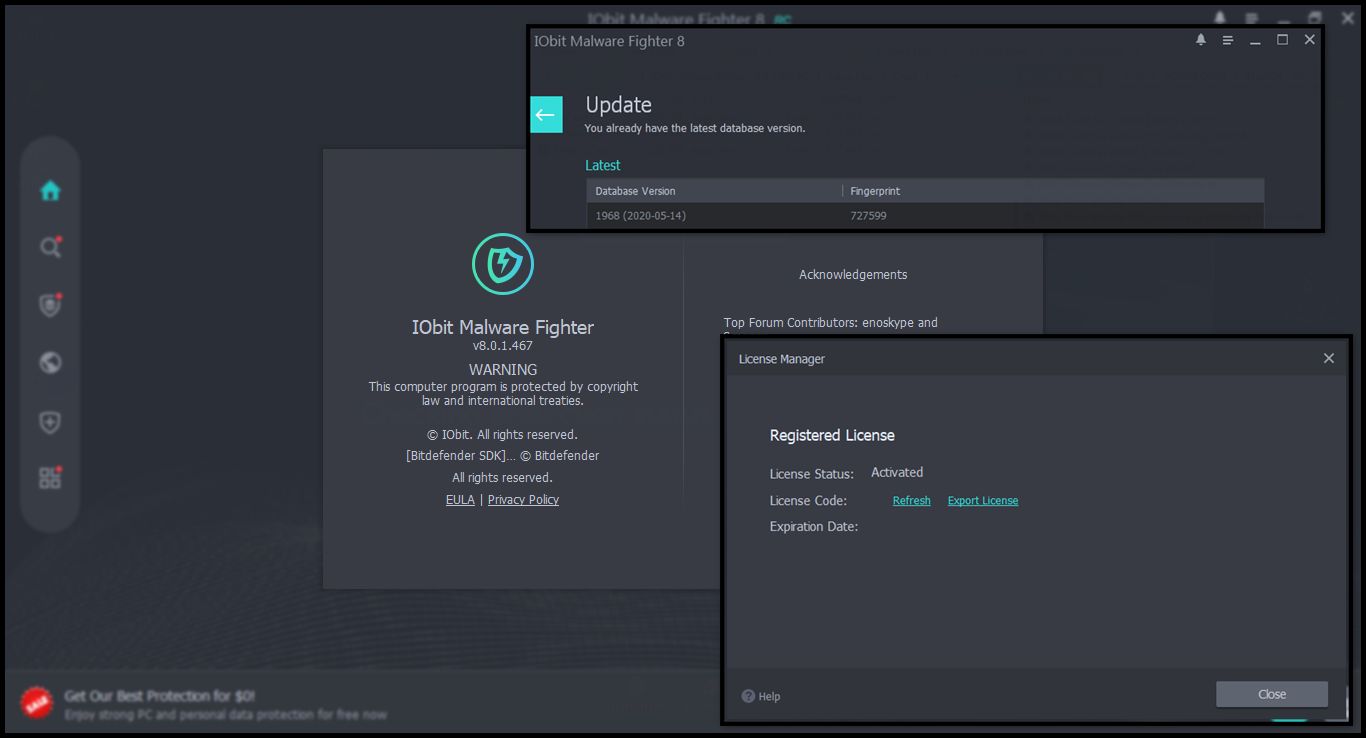Select the 1968 (2020-05-14) database row
The height and width of the screenshot is (738, 1366).
(x=925, y=215)
